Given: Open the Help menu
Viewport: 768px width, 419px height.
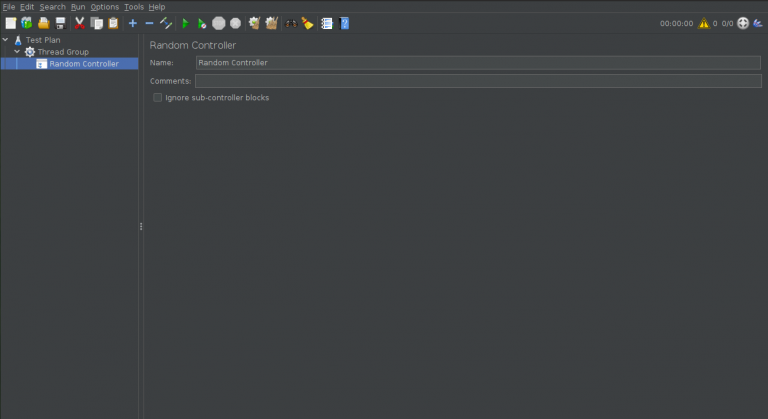Looking at the screenshot, I should point(157,7).
